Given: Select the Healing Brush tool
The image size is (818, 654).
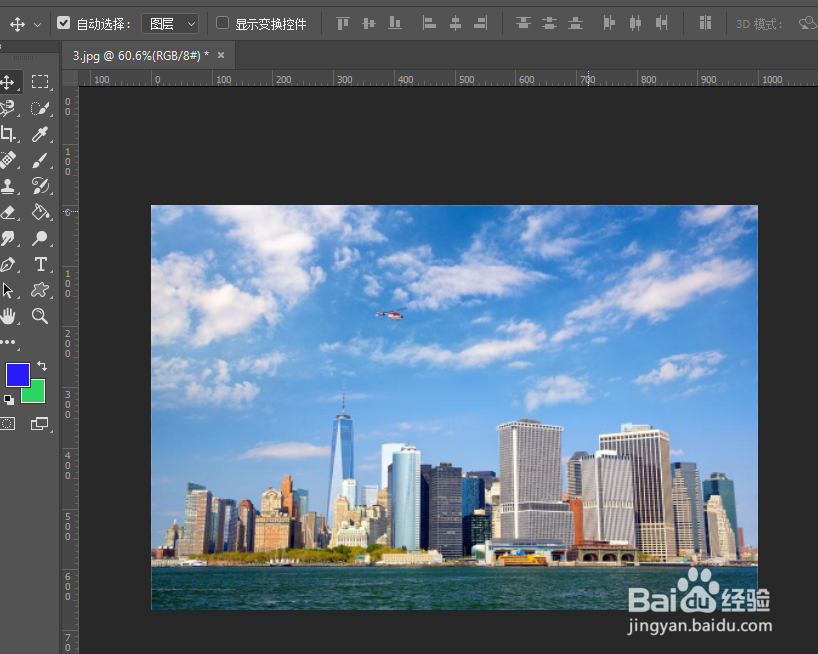Looking at the screenshot, I should tap(7, 160).
